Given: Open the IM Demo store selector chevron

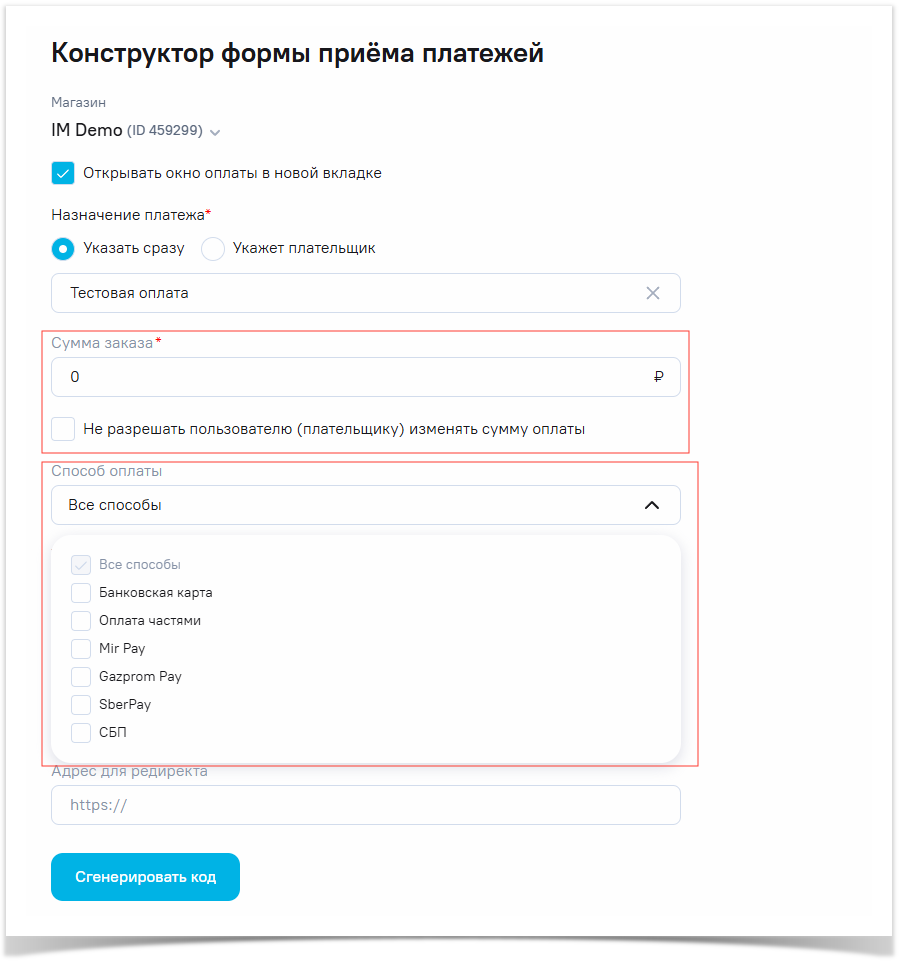Looking at the screenshot, I should pos(215,132).
